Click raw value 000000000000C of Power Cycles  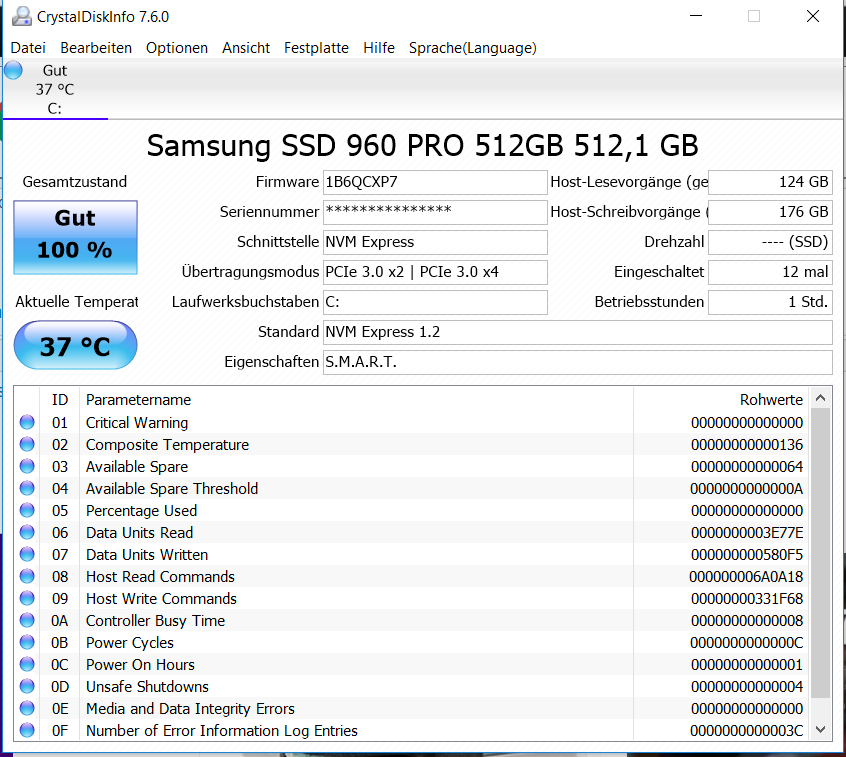click(747, 643)
